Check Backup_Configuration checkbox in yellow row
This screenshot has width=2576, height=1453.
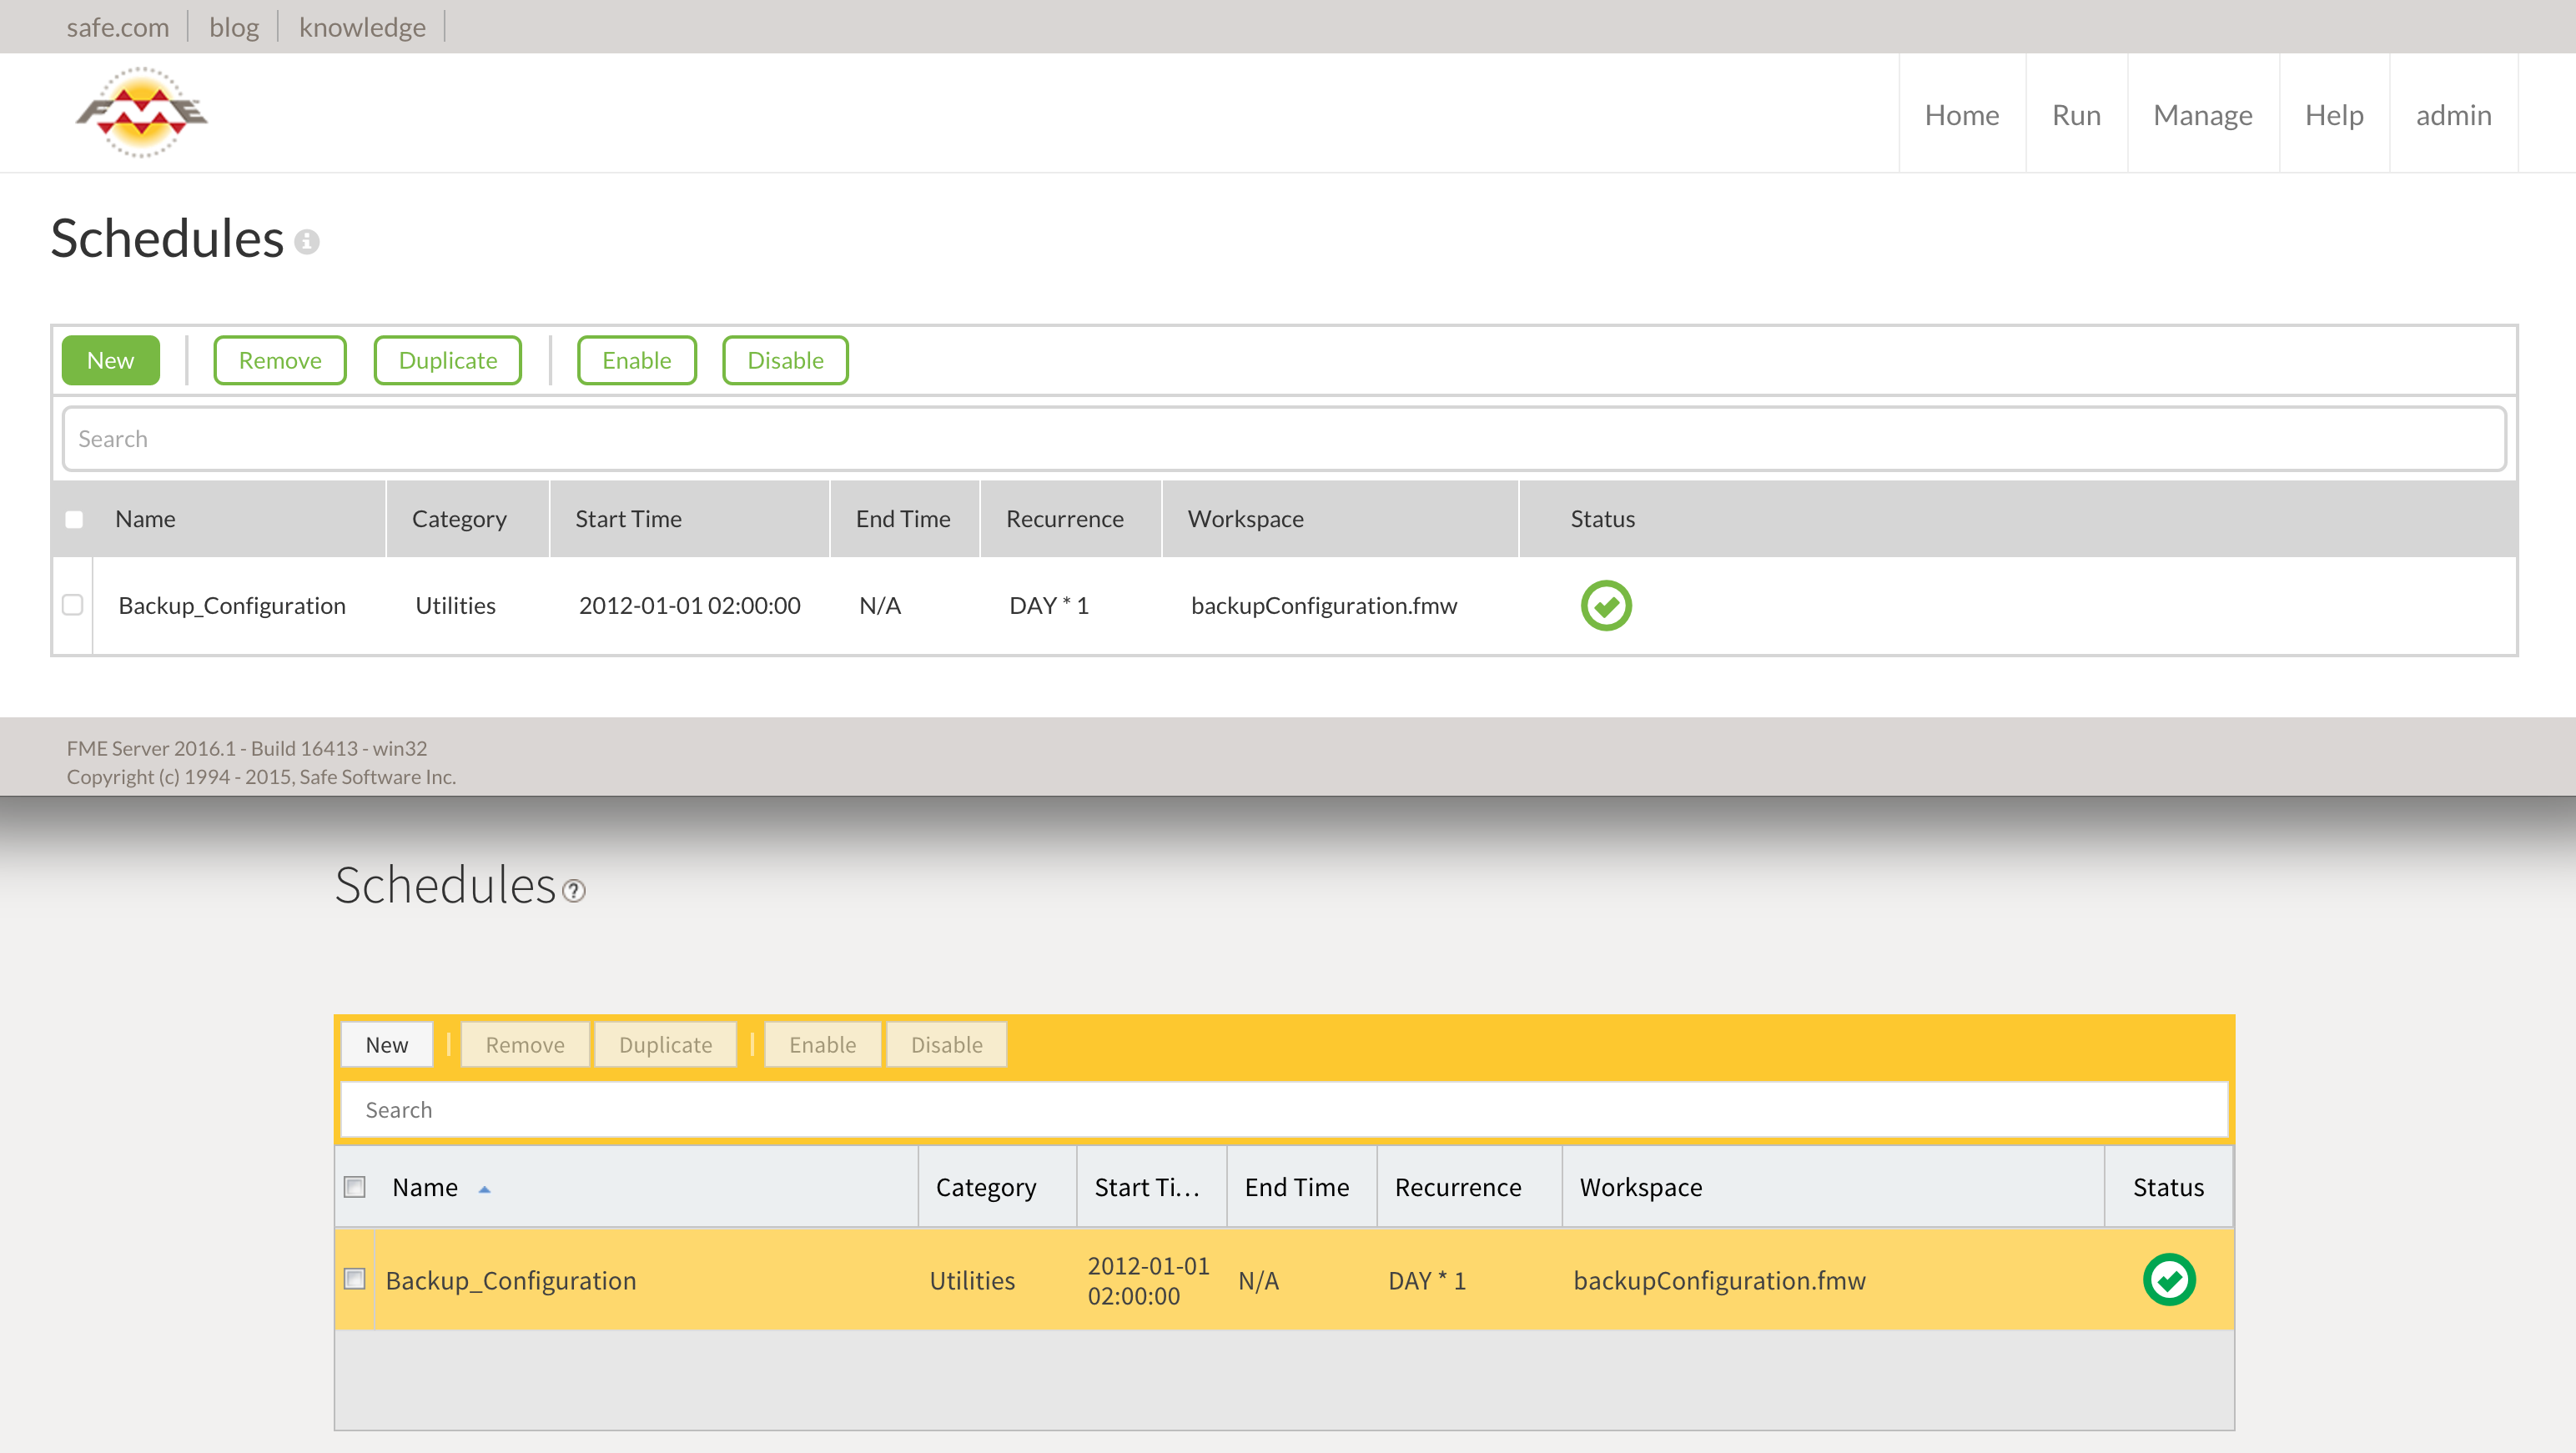[355, 1279]
